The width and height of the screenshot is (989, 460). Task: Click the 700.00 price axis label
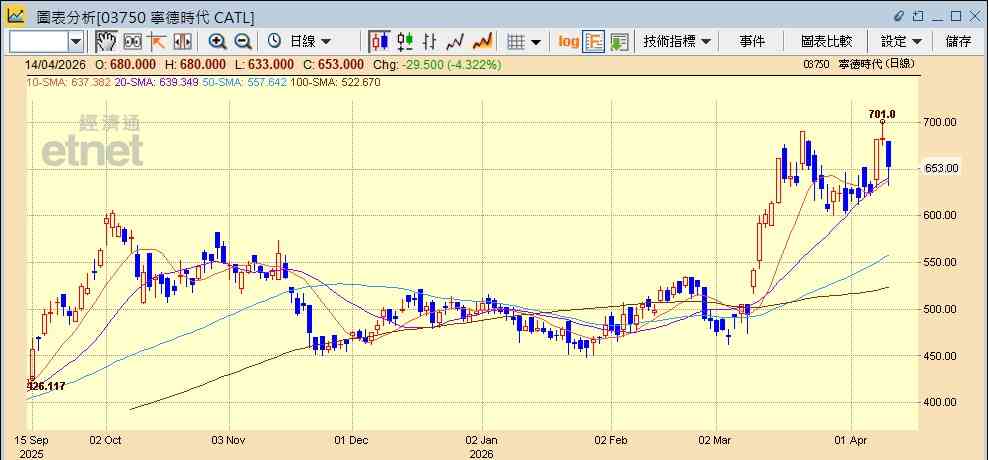(941, 122)
